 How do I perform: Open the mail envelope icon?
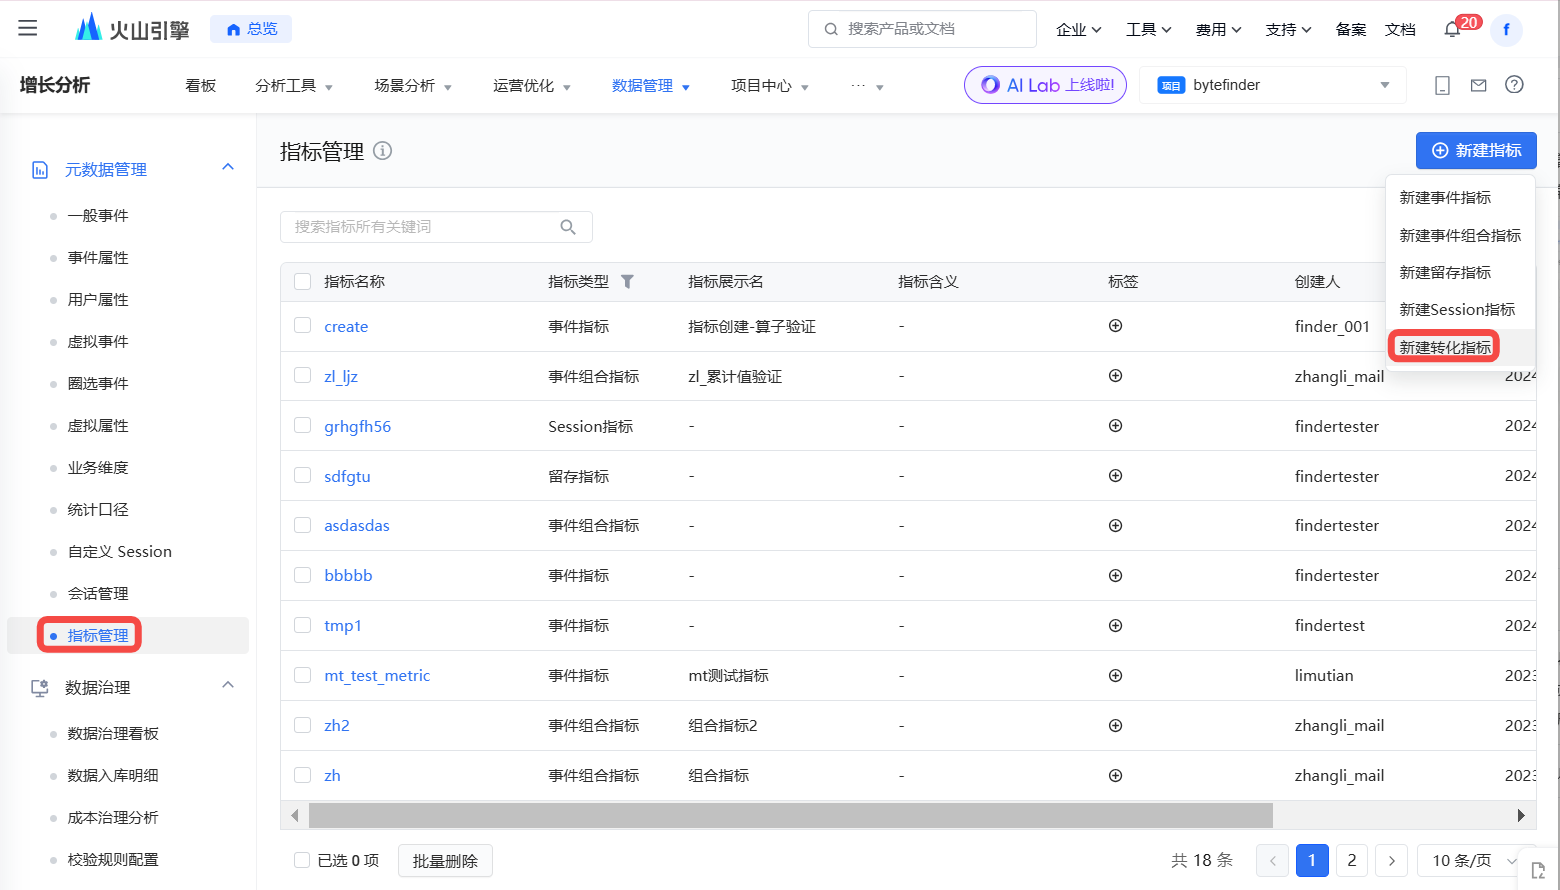[1478, 85]
